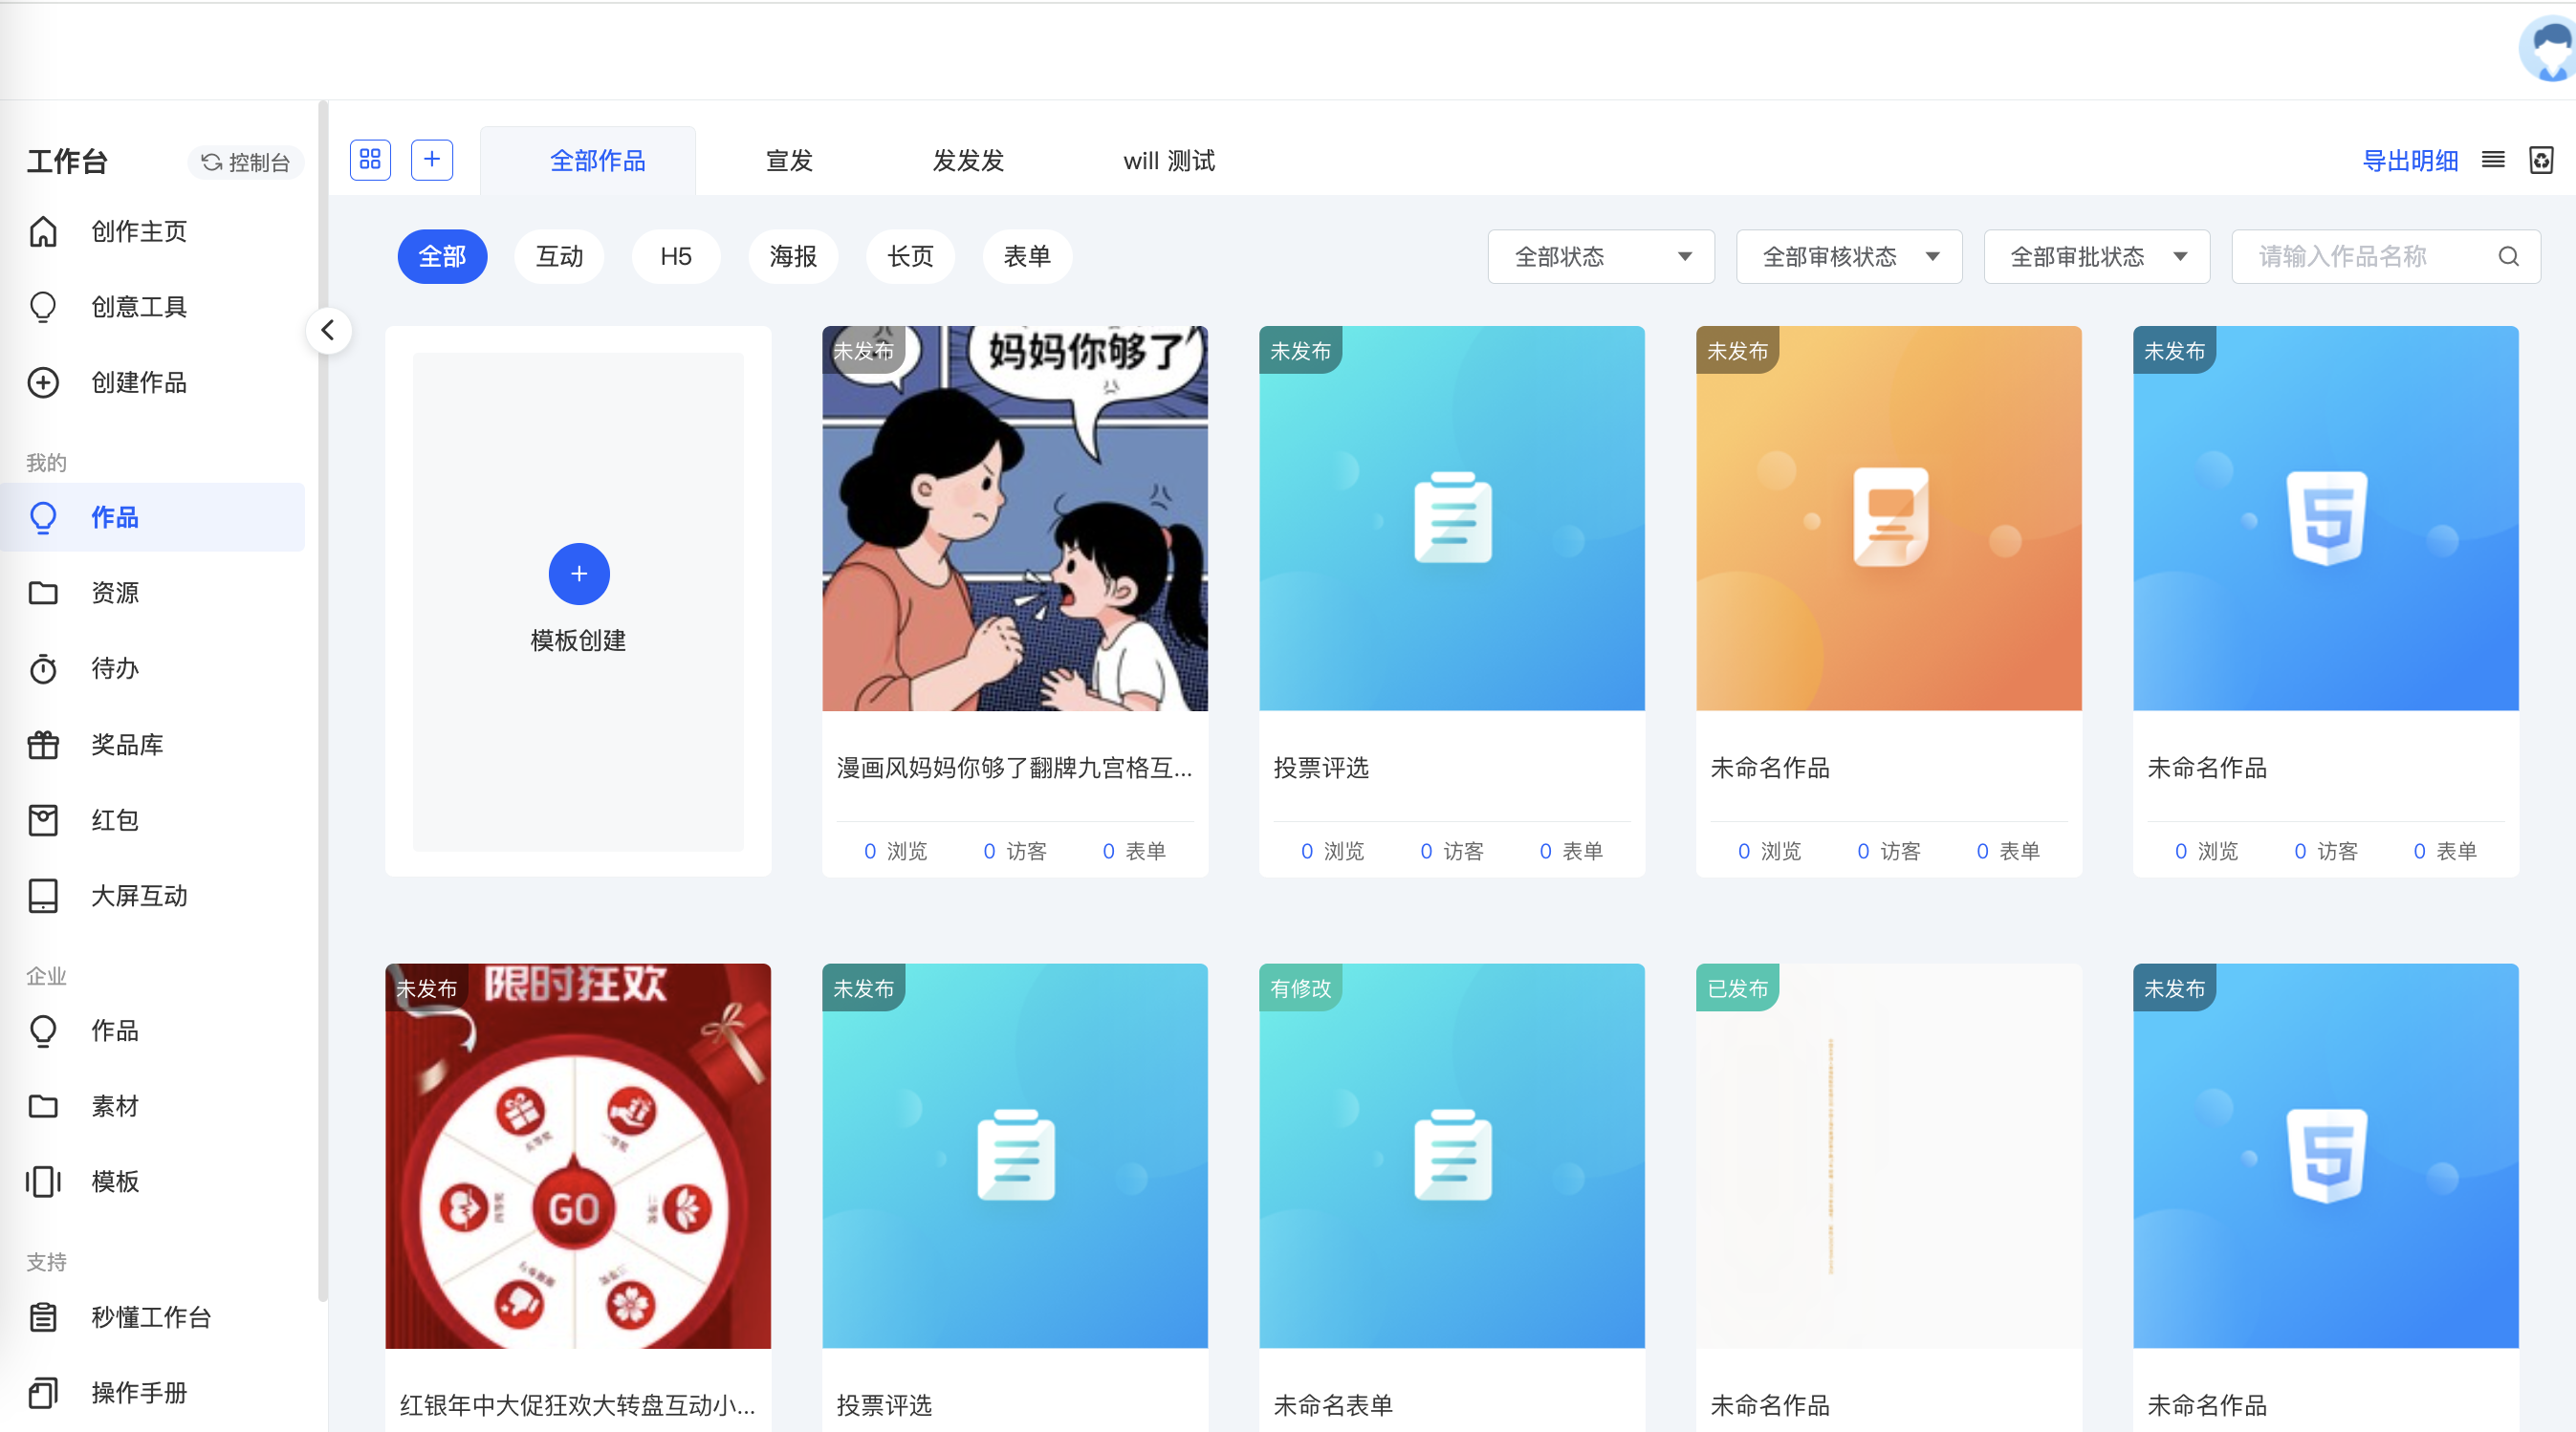
Task: Switch to the will 测试 tab
Action: pyautogui.click(x=1168, y=161)
